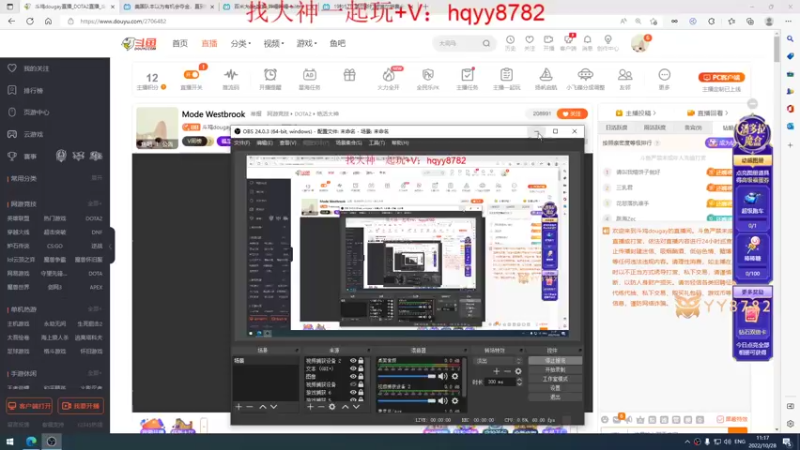Image resolution: width=800 pixels, height=450 pixels.
Task: Open the gift box icon
Action: 349,74
